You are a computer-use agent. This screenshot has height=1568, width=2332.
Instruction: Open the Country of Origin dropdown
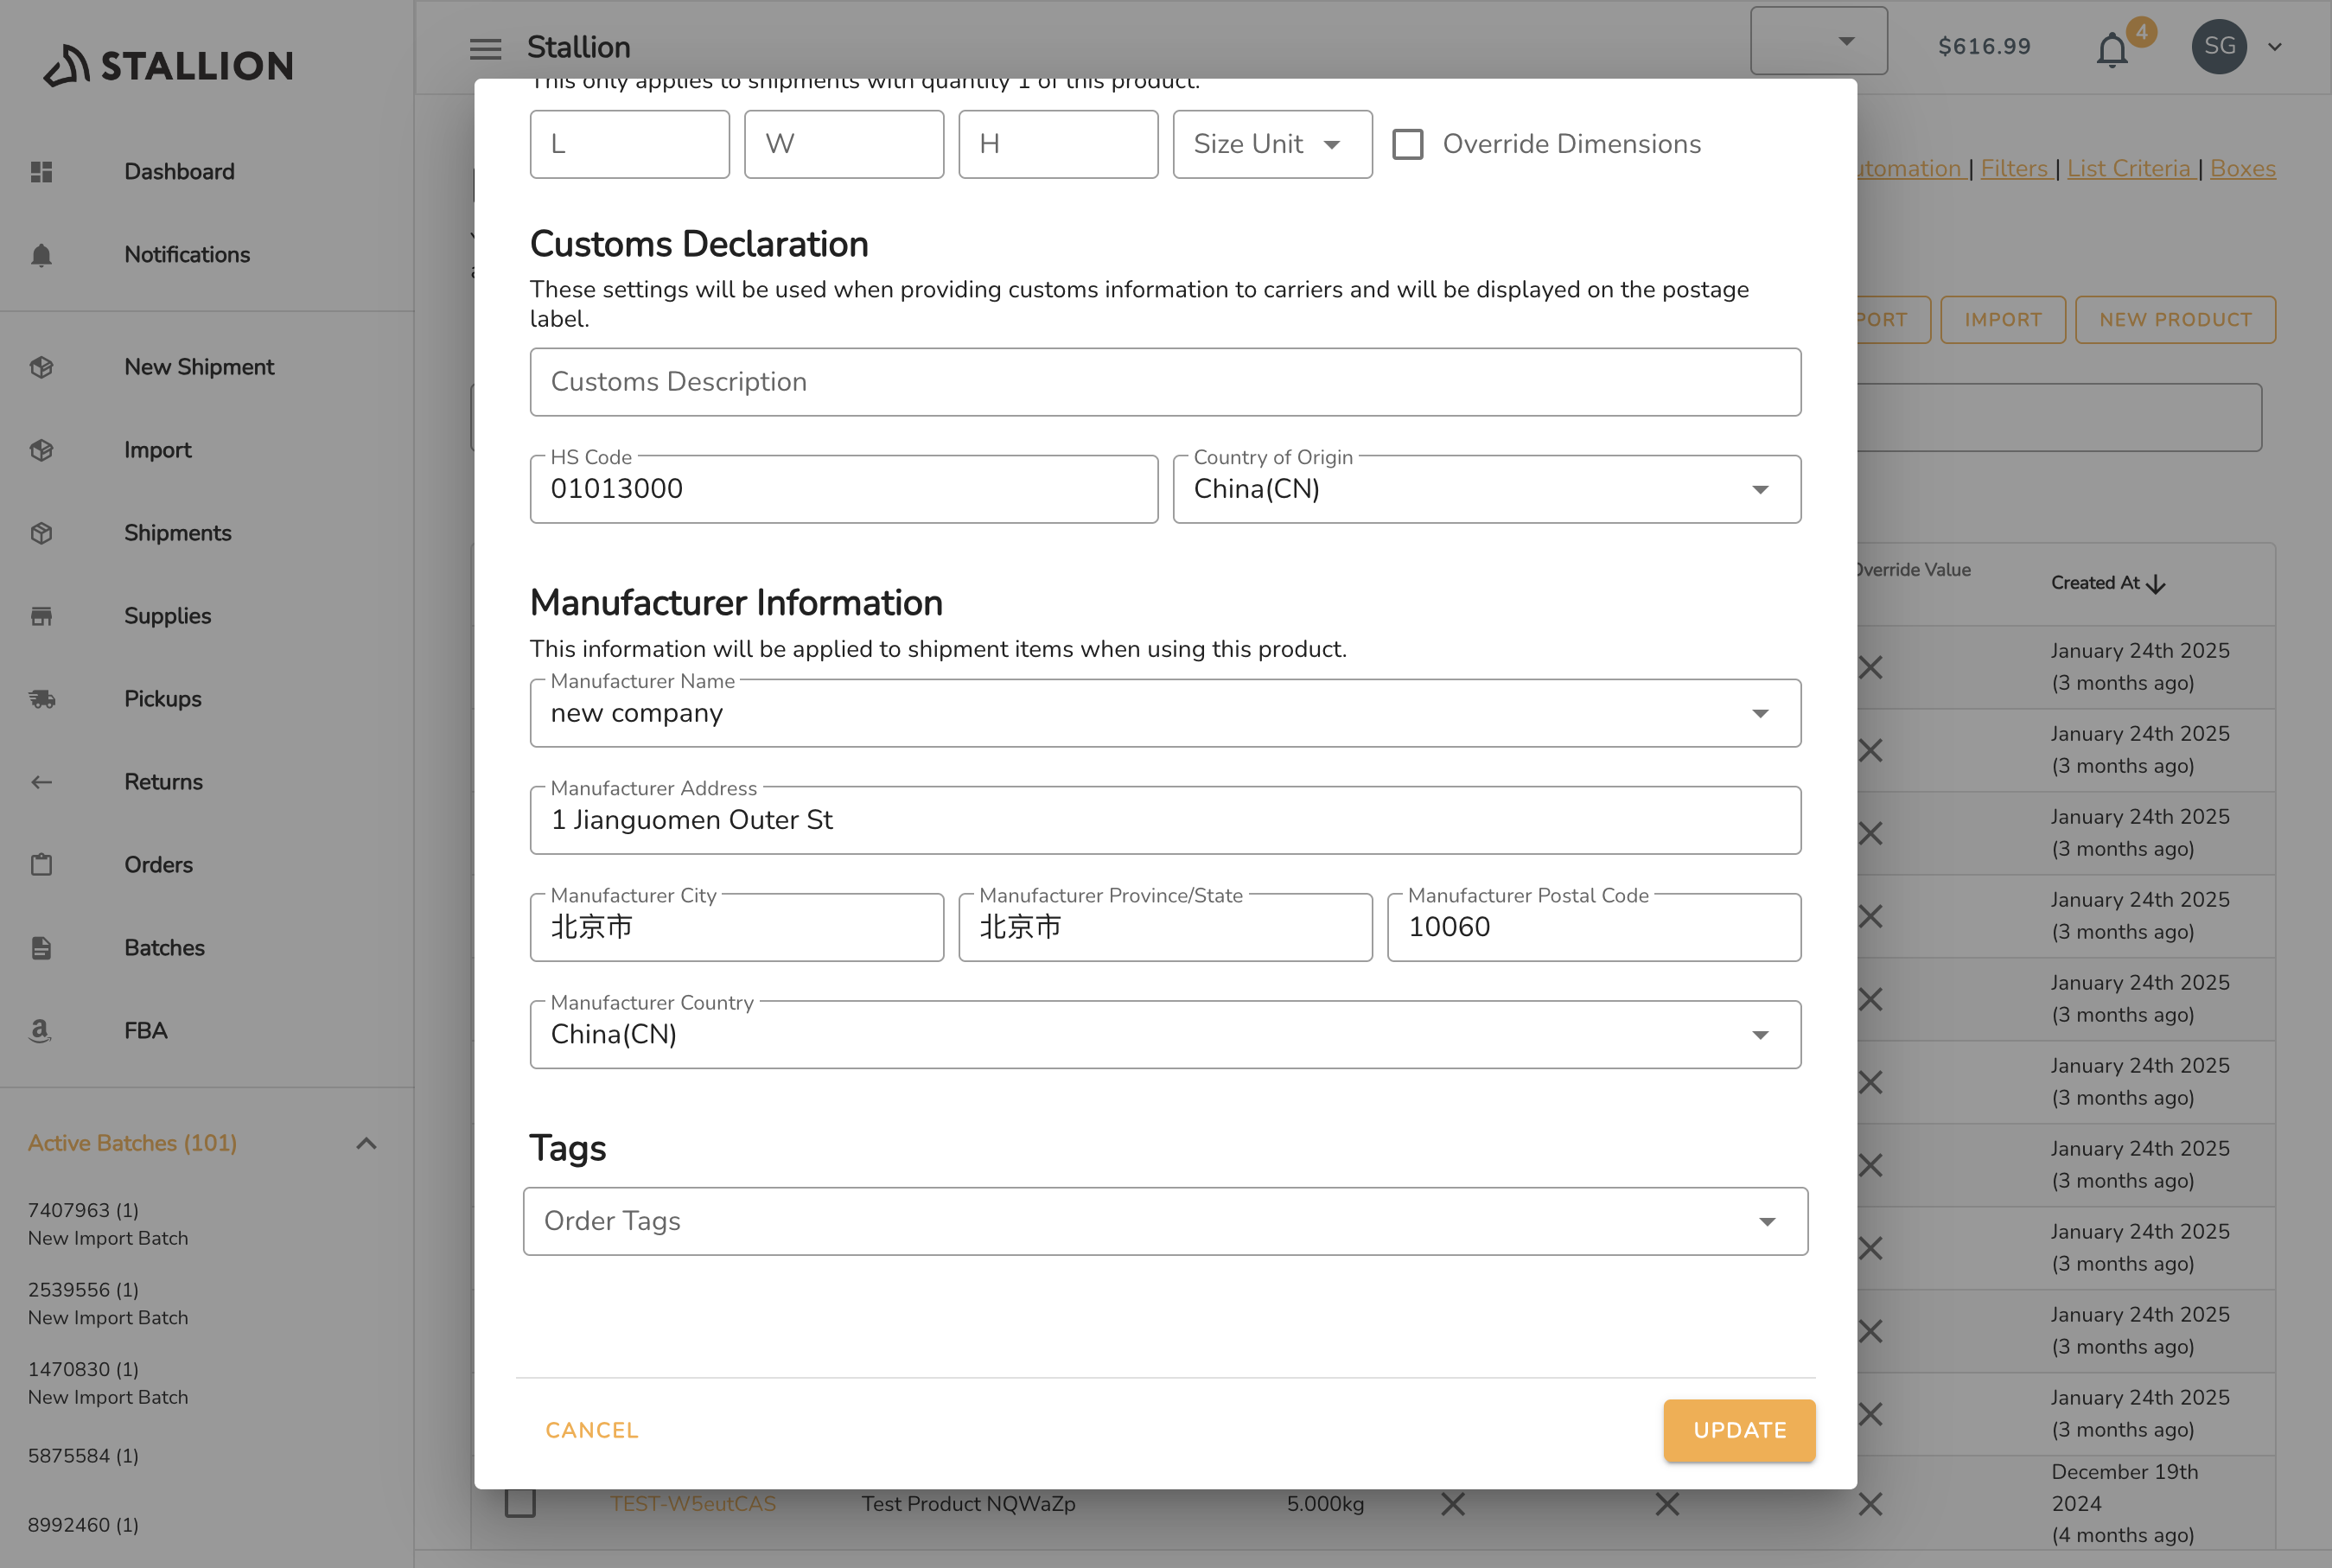coord(1486,489)
